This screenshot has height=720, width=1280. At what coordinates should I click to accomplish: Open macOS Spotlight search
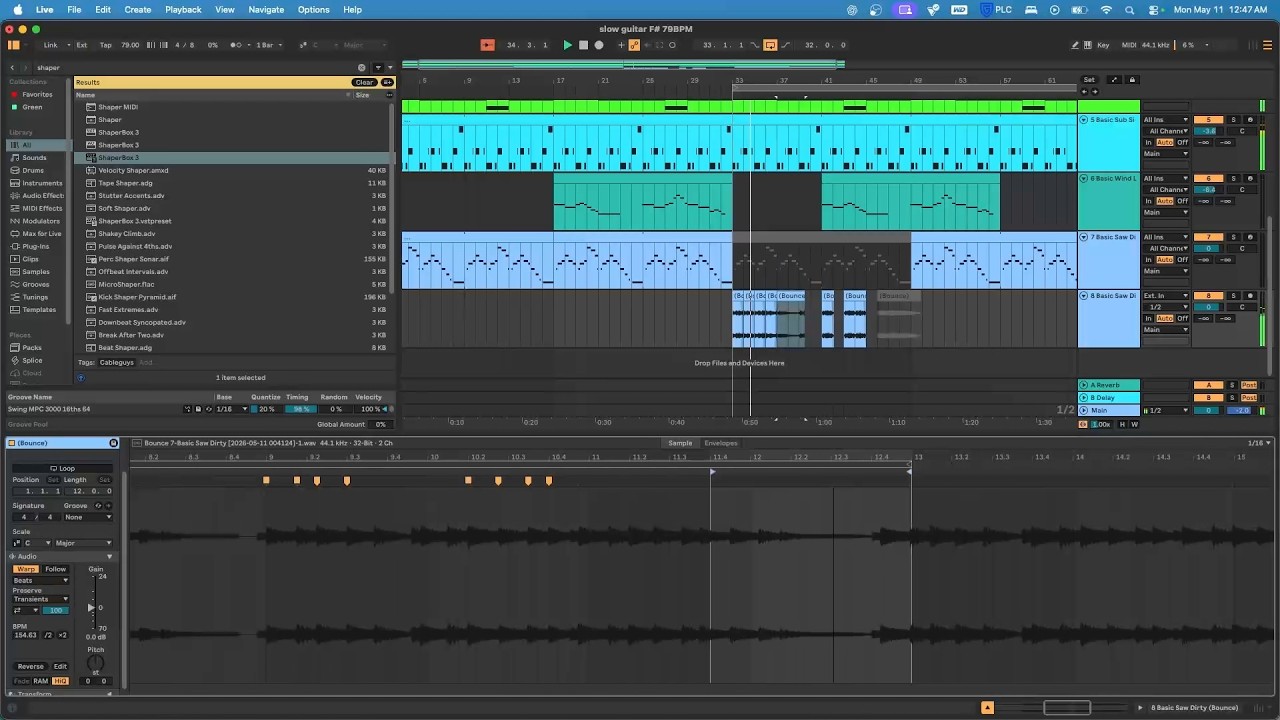coord(1129,9)
